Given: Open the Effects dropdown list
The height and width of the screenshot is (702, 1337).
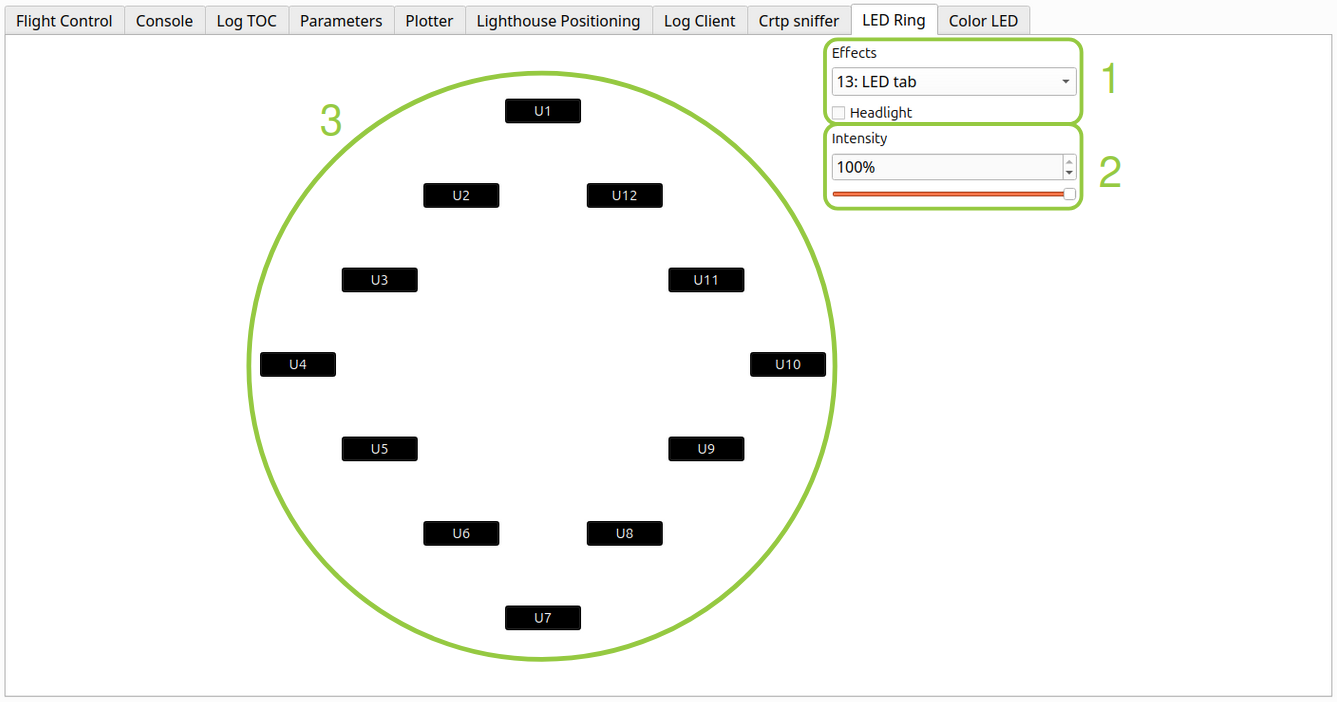Looking at the screenshot, I should (953, 82).
